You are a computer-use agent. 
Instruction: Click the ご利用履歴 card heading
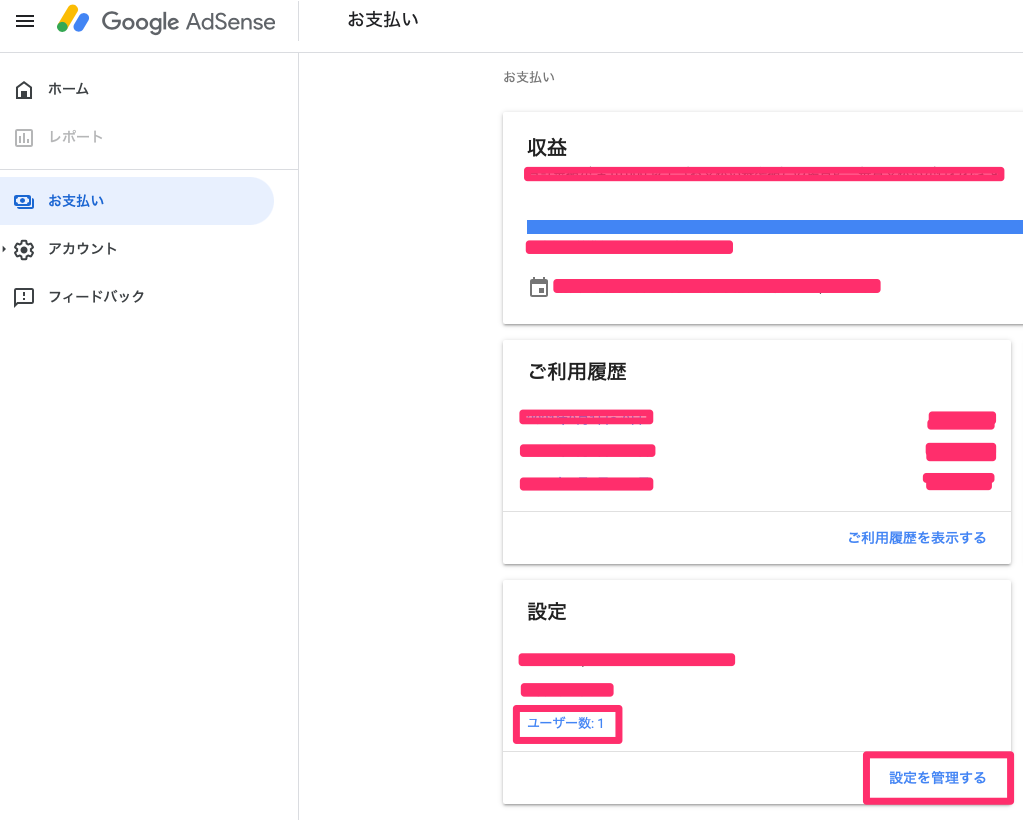point(577,372)
